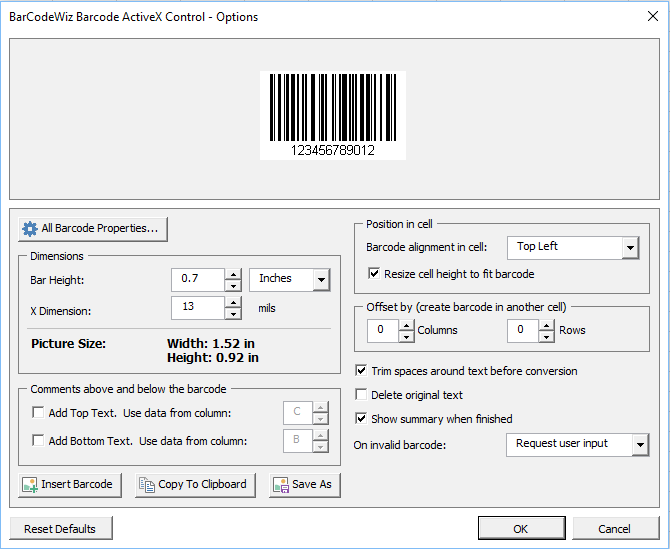
Task: Click the Save As button
Action: tap(305, 485)
